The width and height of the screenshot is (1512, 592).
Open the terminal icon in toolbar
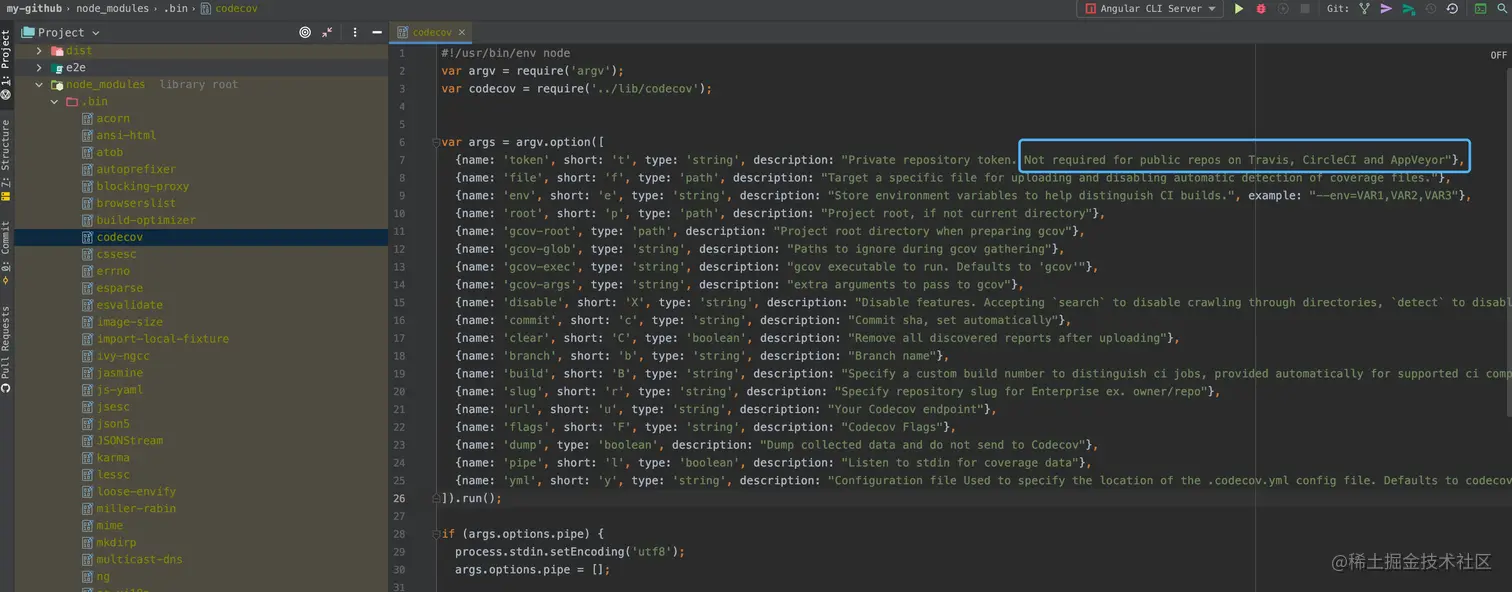click(1480, 8)
